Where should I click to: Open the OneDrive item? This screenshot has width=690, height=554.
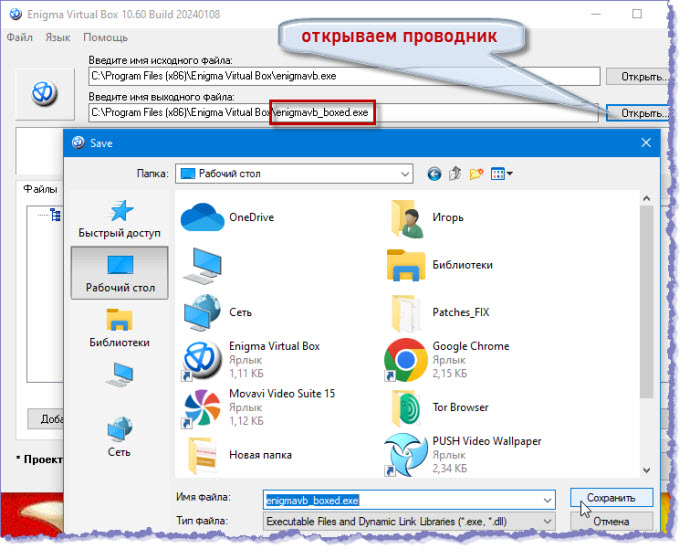[x=228, y=217]
